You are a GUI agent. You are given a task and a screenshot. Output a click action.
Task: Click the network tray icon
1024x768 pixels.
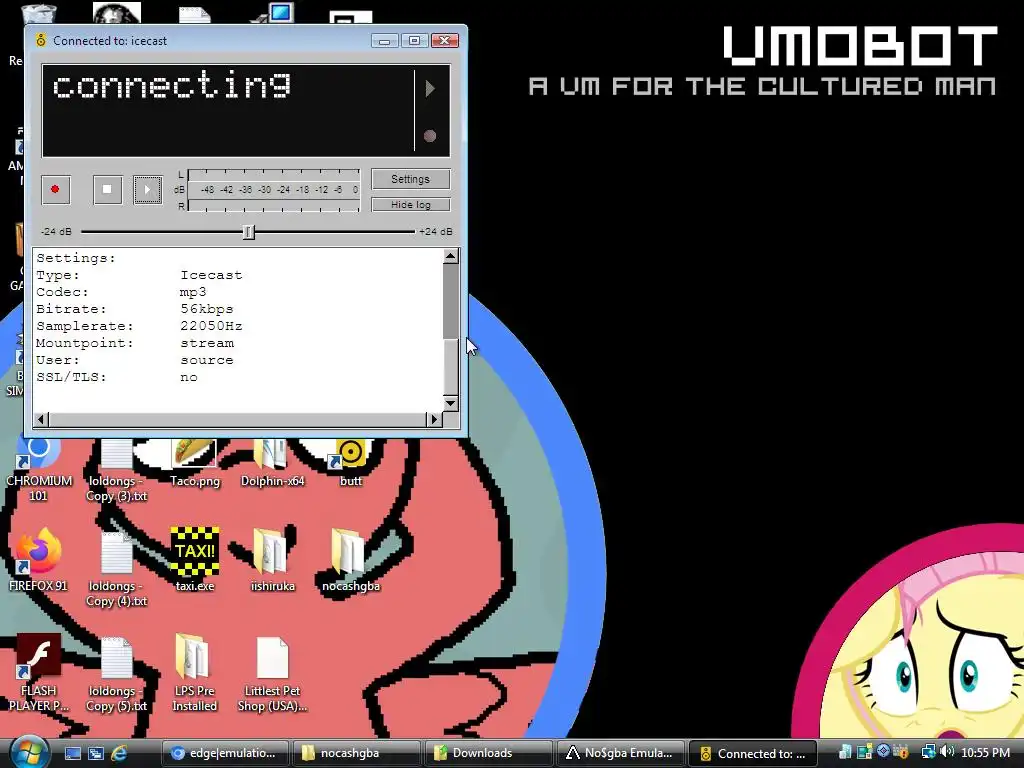click(x=928, y=752)
